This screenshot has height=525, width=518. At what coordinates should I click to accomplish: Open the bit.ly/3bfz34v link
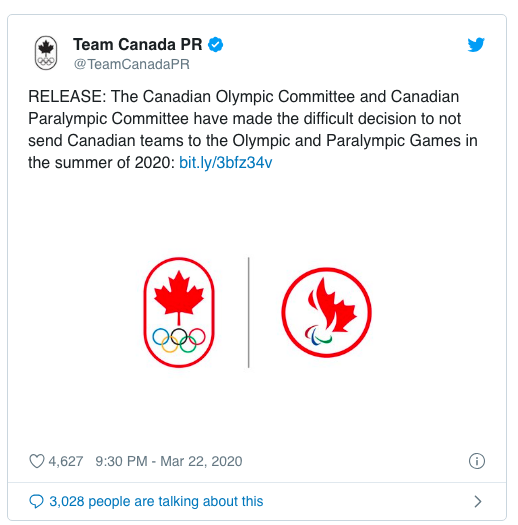(x=225, y=163)
